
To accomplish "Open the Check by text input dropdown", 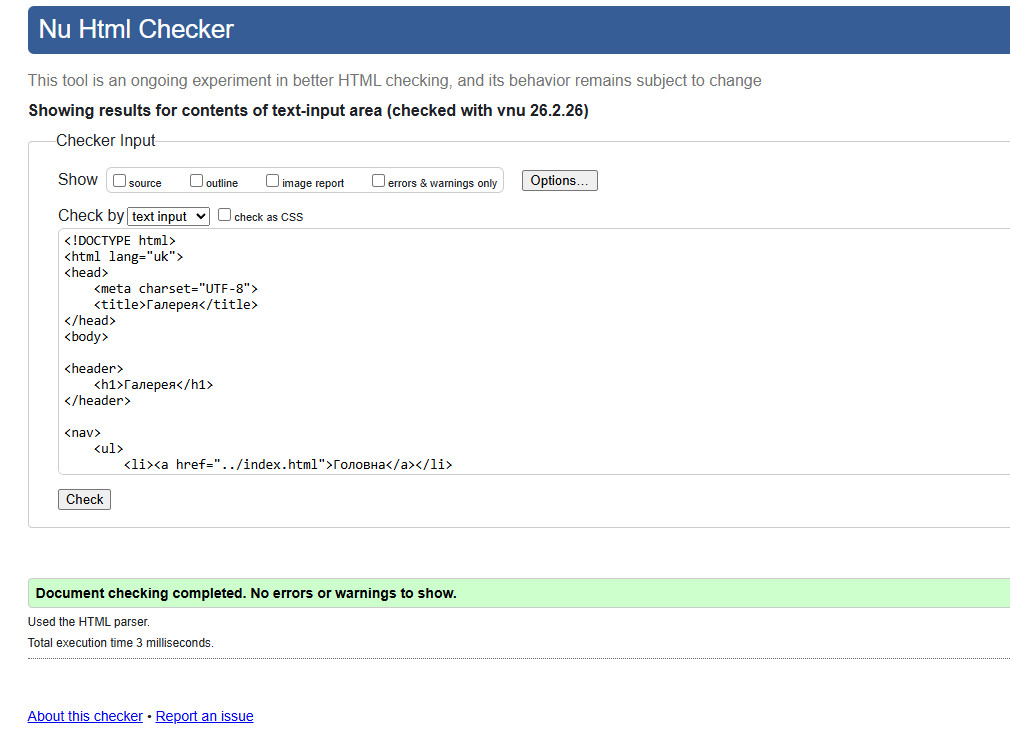I will coord(169,216).
